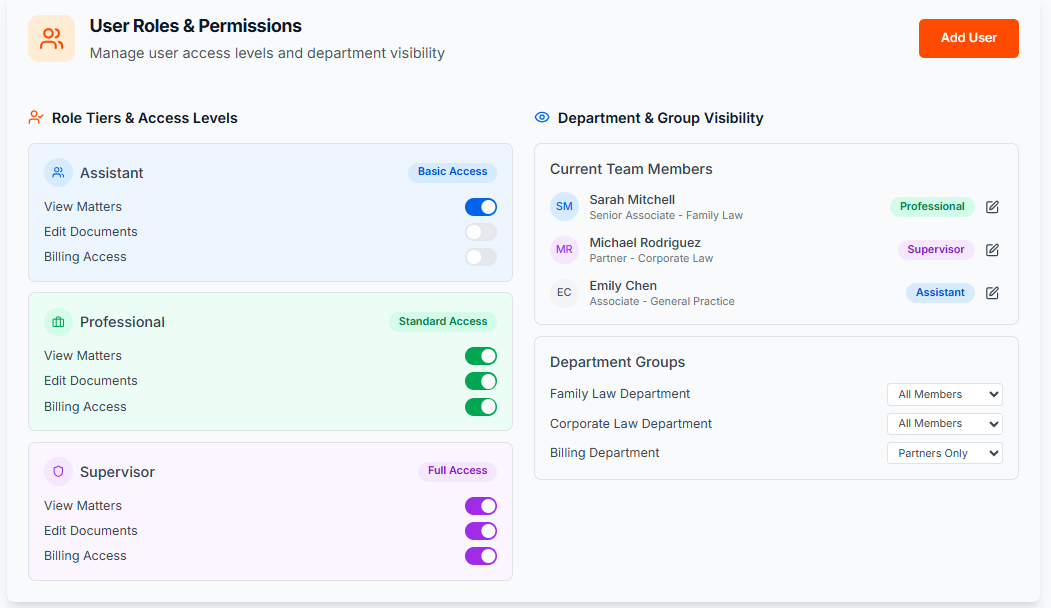Disable Supervisor Edit Documents toggle
Image resolution: width=1051 pixels, height=608 pixels.
pos(480,531)
